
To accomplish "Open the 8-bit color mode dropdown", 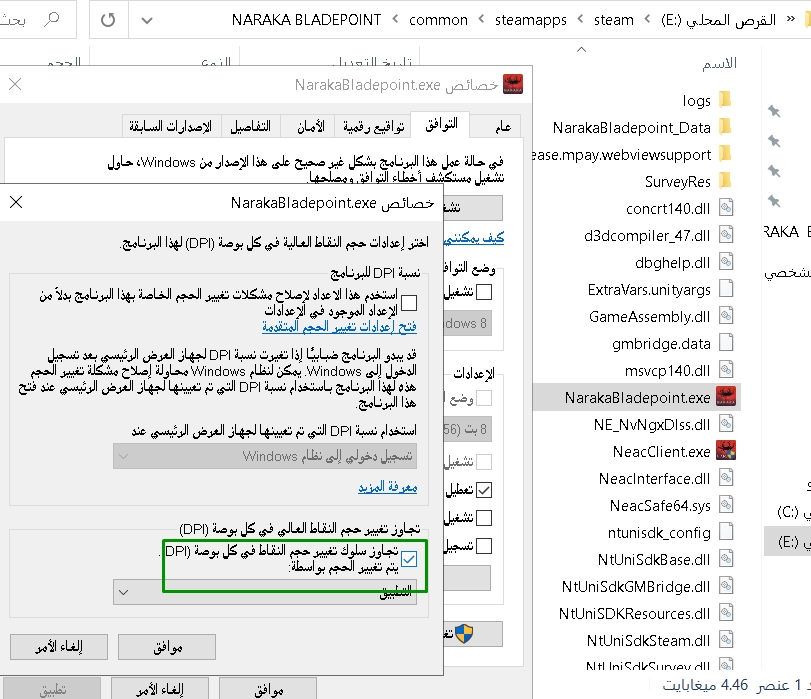I will [x=467, y=429].
